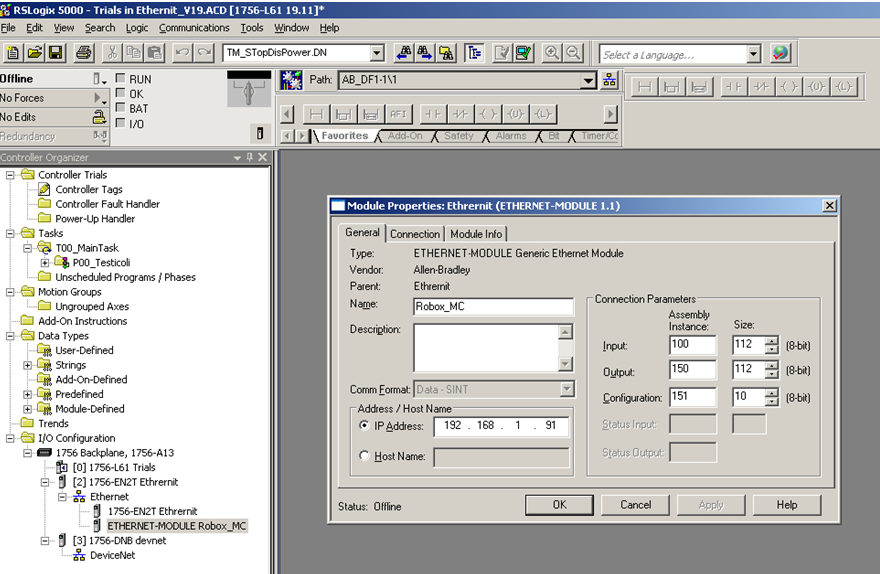Toggle the BAT status checkbox
Image resolution: width=880 pixels, height=574 pixels.
(x=120, y=107)
